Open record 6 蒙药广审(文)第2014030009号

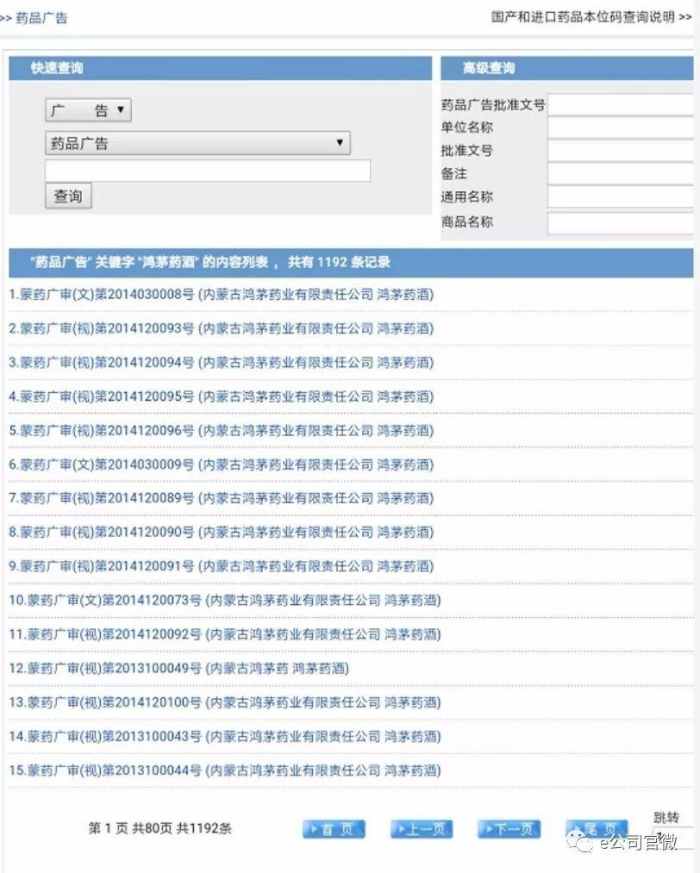(221, 464)
